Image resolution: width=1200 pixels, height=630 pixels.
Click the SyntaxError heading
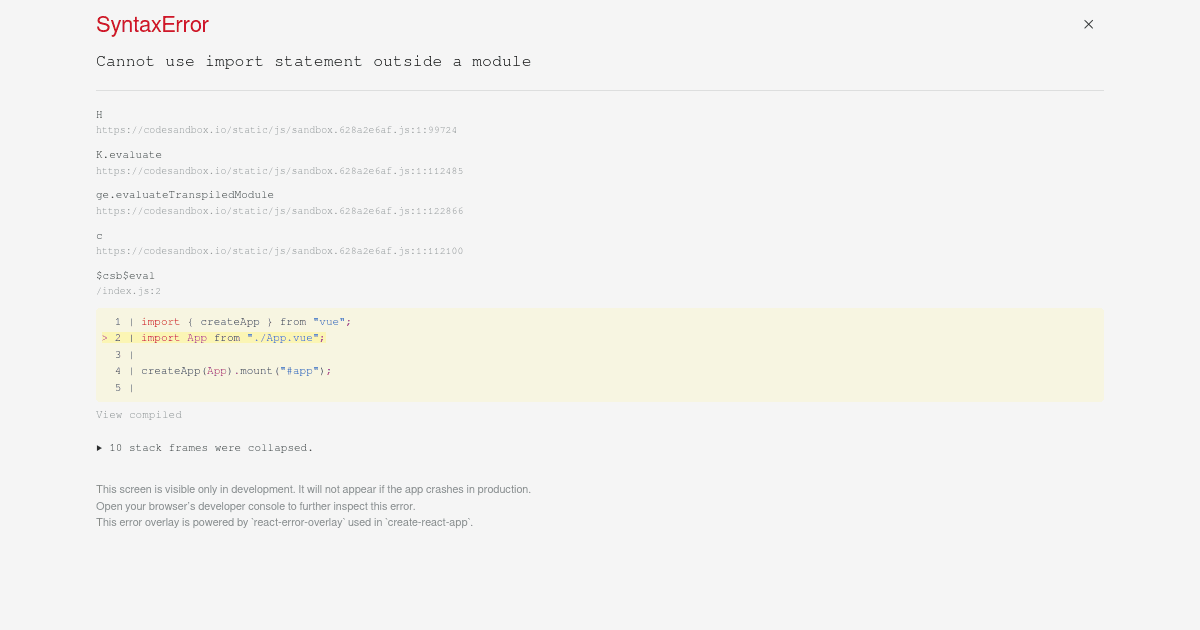pyautogui.click(x=151, y=24)
